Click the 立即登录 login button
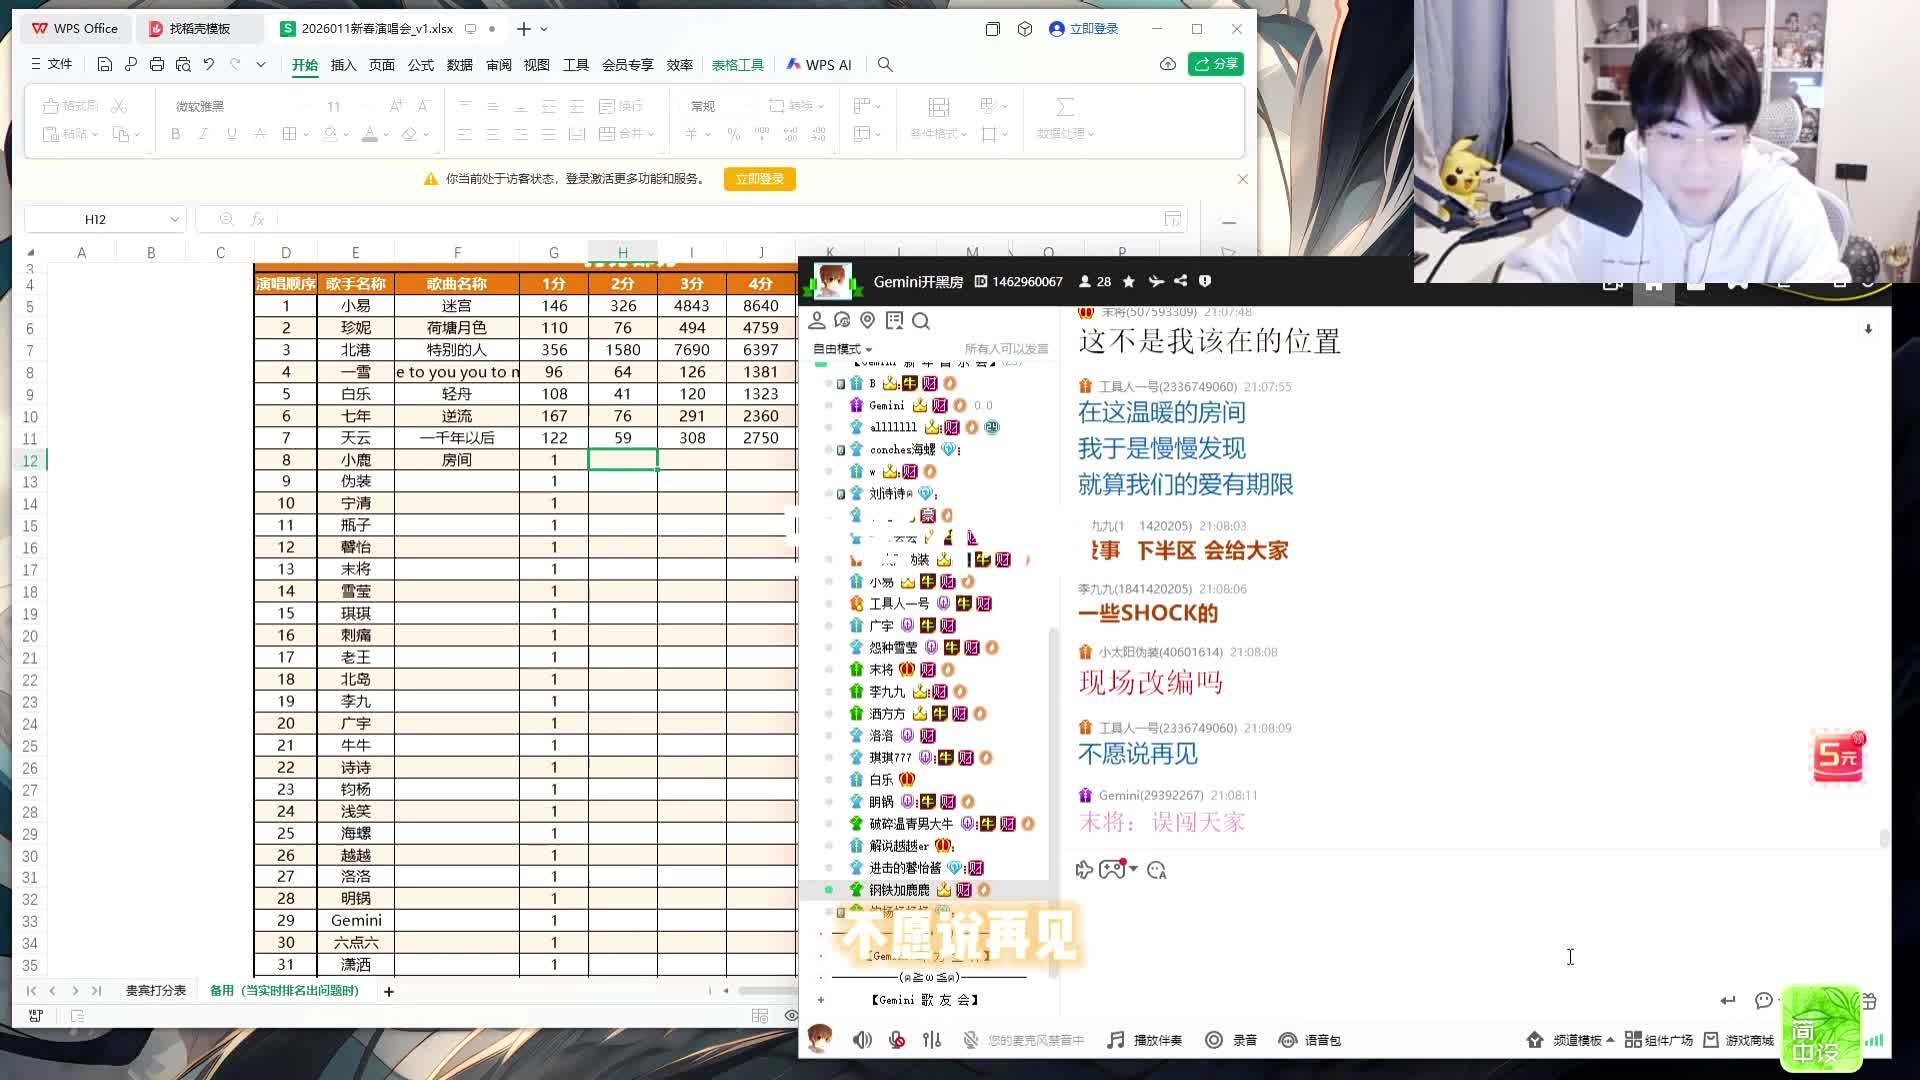 759,179
